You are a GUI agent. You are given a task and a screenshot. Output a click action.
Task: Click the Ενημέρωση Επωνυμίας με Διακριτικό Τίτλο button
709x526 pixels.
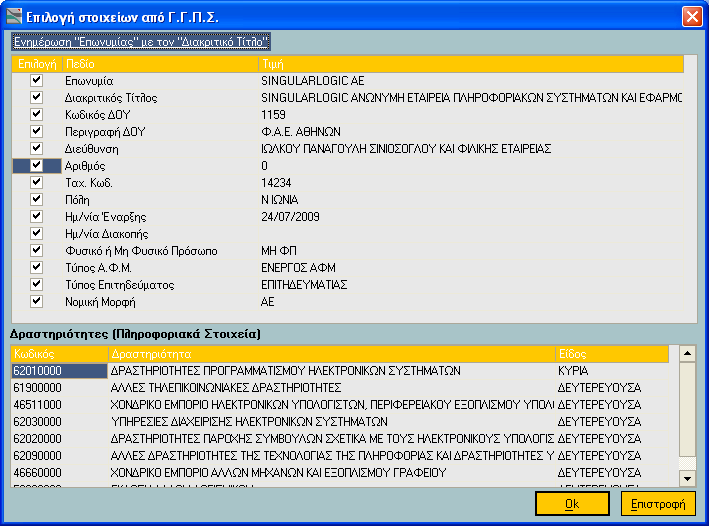[x=141, y=42]
